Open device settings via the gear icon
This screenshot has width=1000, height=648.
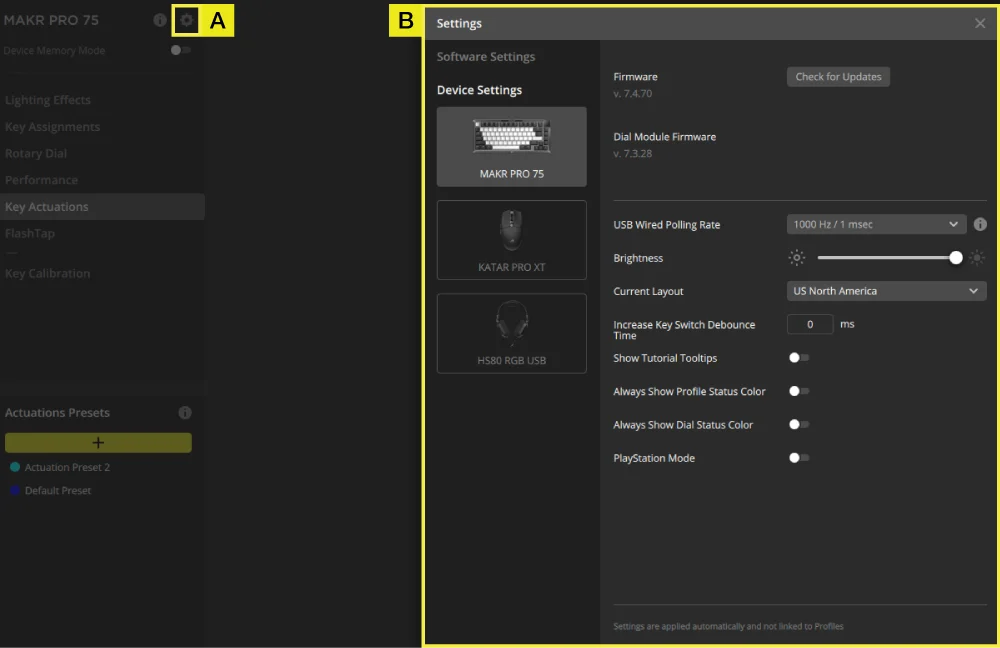tap(186, 20)
